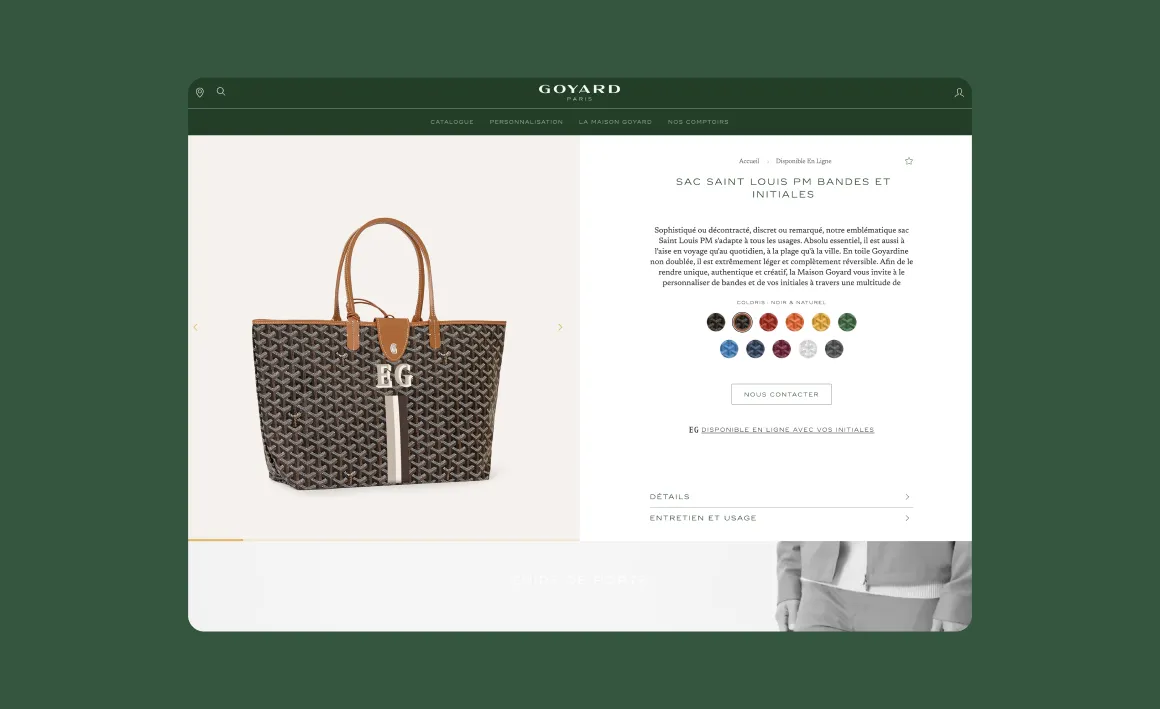Click the Goyard Paris logo
This screenshot has height=709, width=1160.
pyautogui.click(x=579, y=93)
